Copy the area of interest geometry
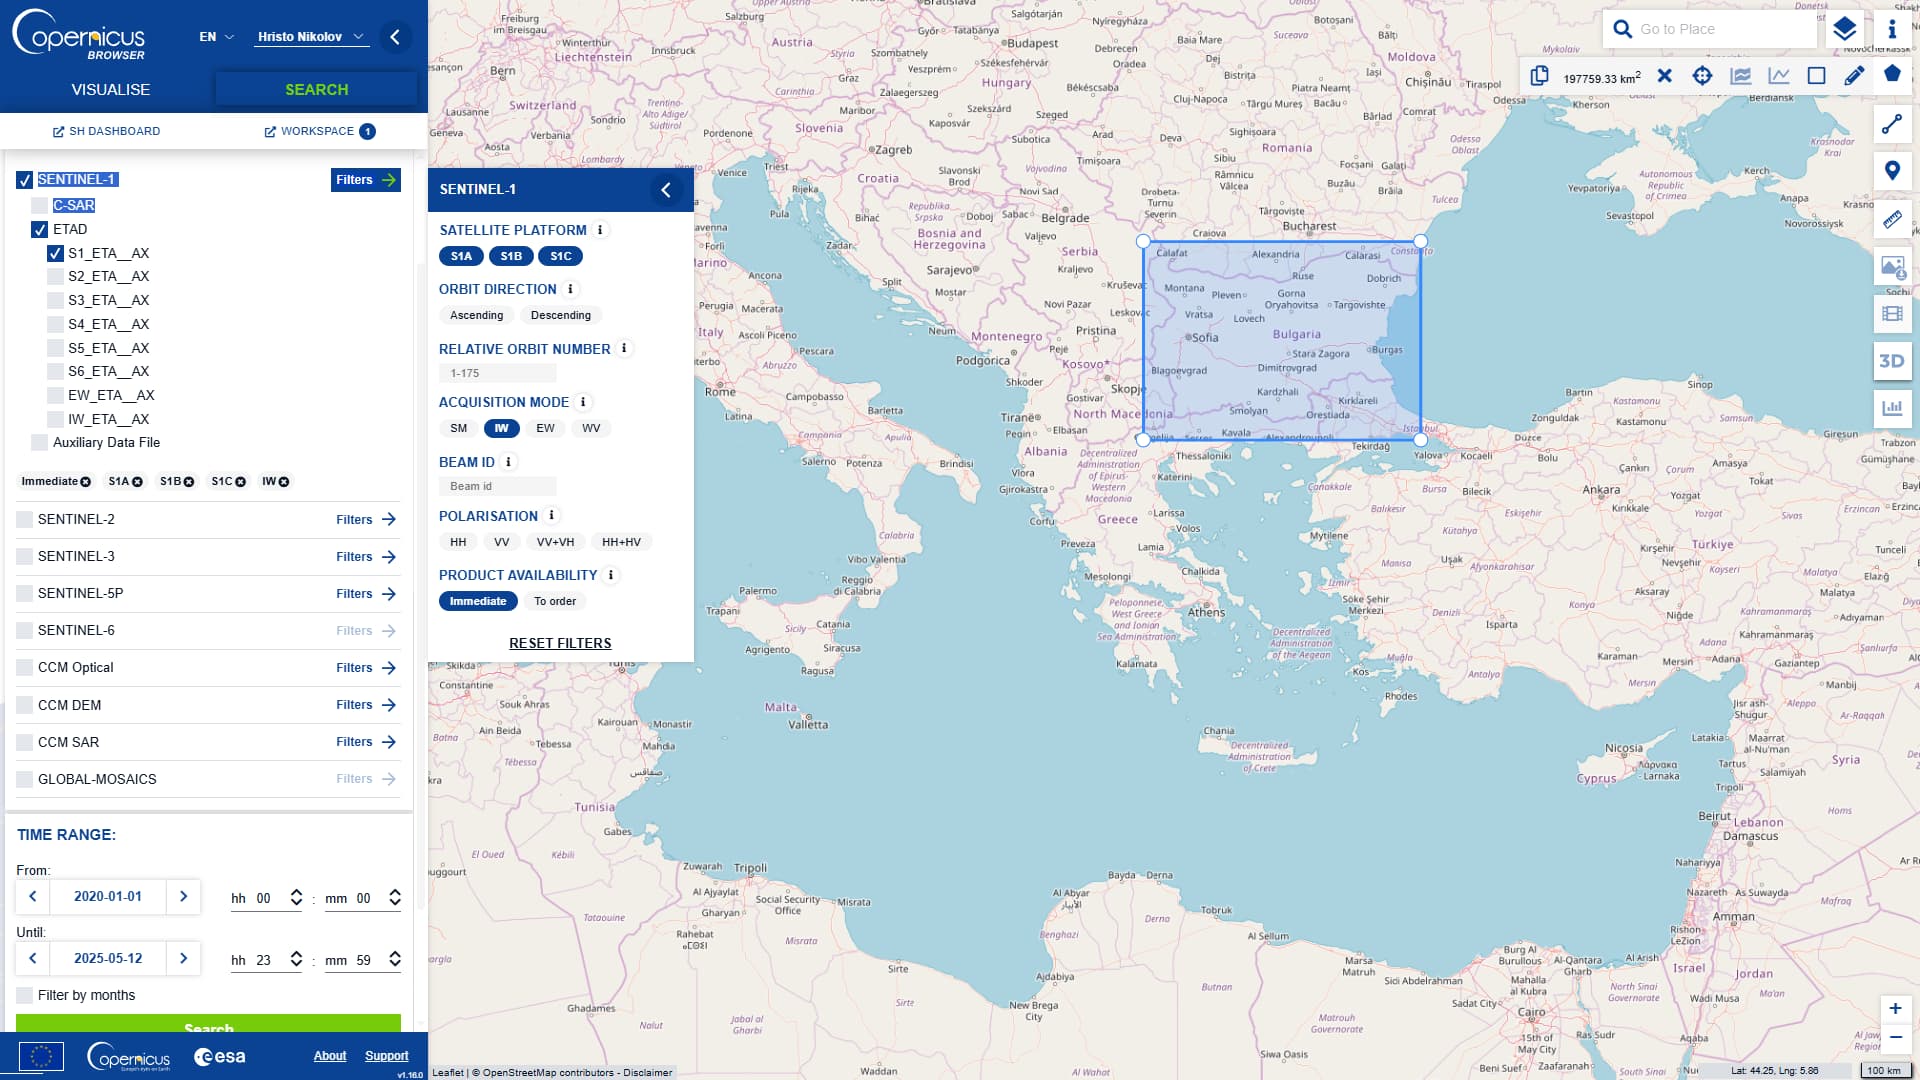This screenshot has width=1920, height=1080. (x=1540, y=76)
